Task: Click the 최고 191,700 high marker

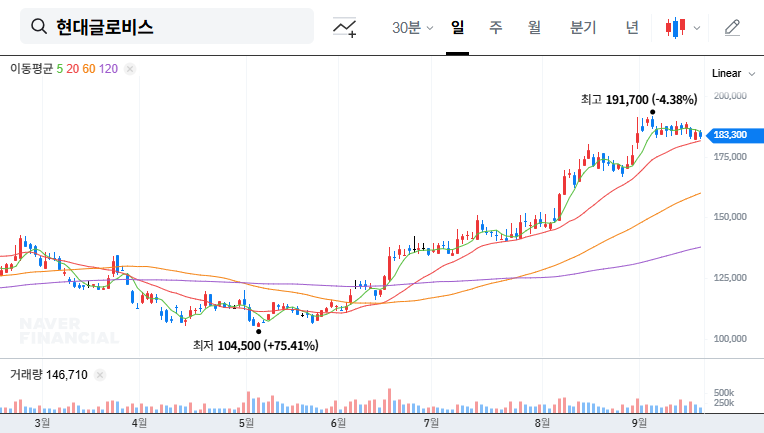Action: 639,100
